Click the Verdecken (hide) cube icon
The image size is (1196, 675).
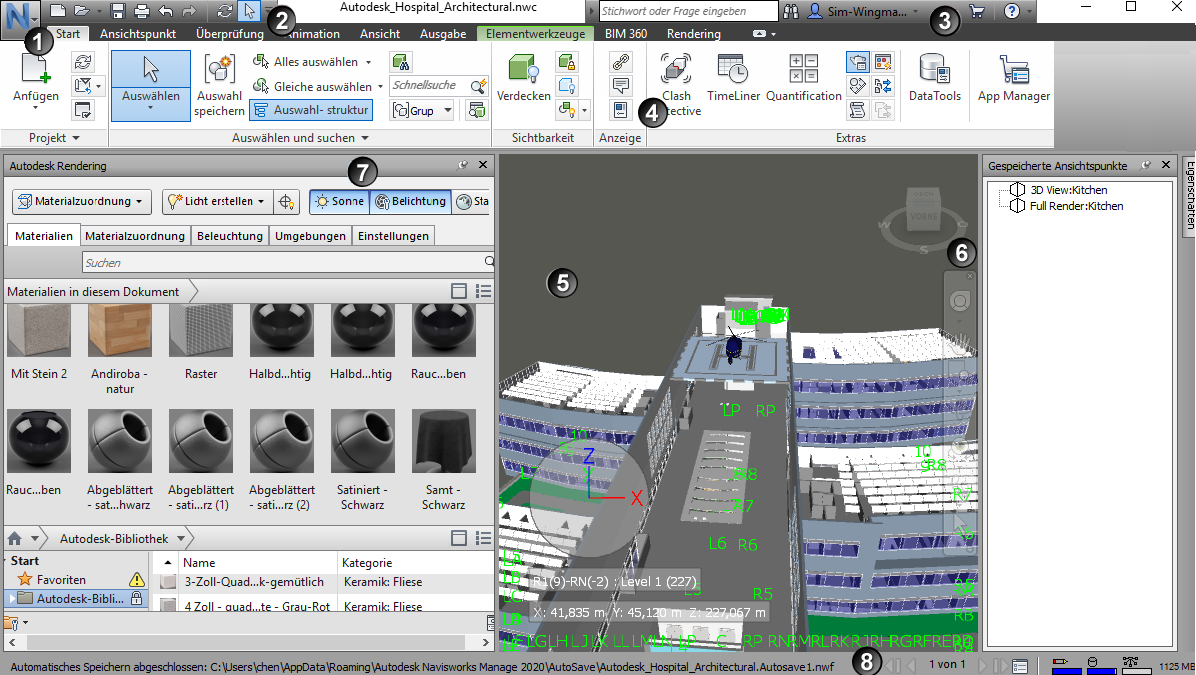click(523, 69)
